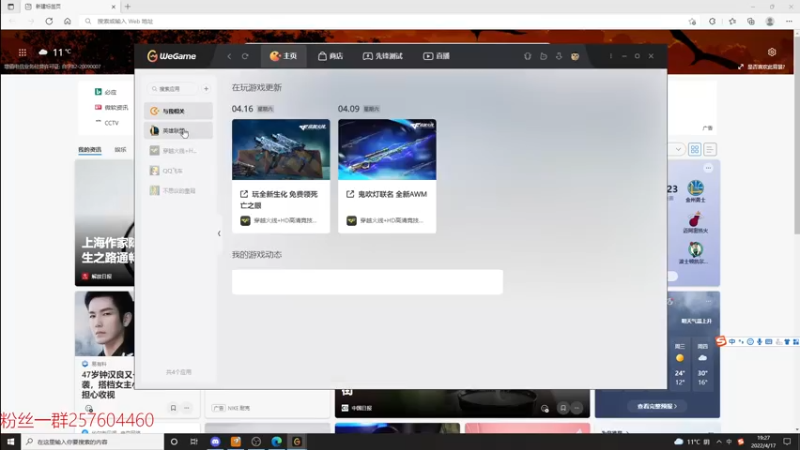Viewport: 800px width, 450px height.
Task: Reload the browser page
Action: [x=49, y=21]
